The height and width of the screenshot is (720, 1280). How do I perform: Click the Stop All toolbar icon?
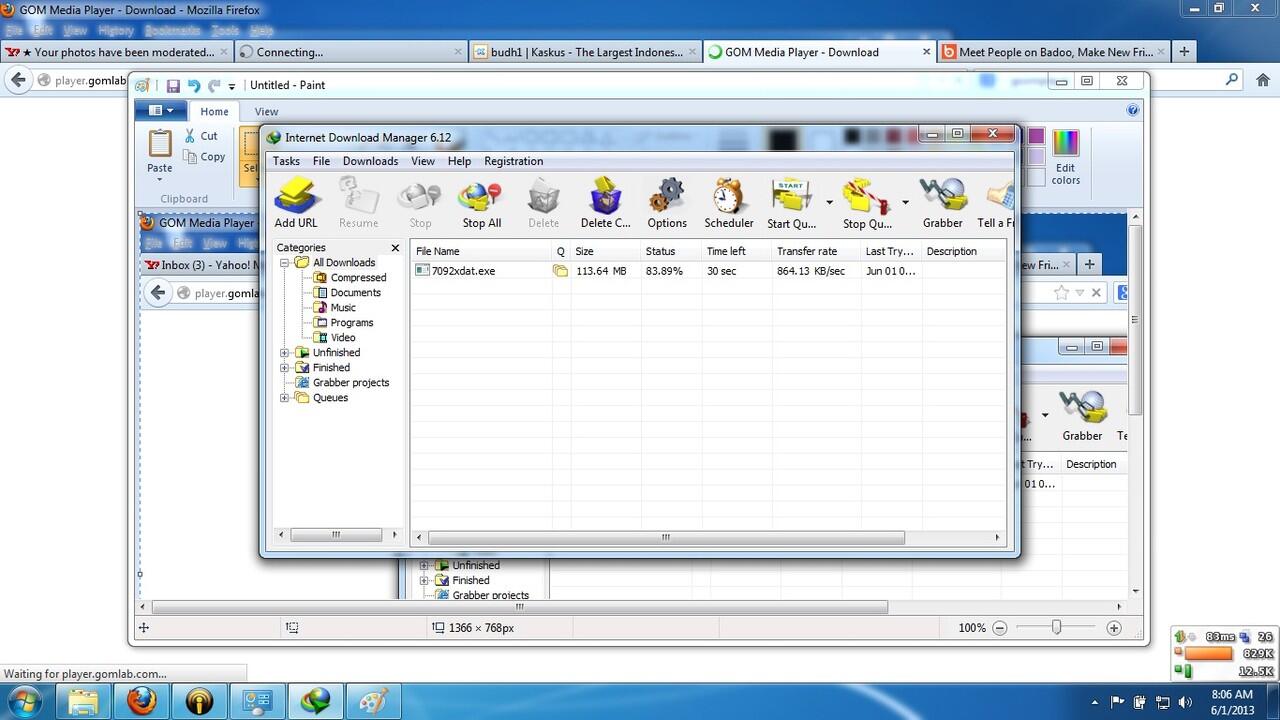[x=481, y=203]
